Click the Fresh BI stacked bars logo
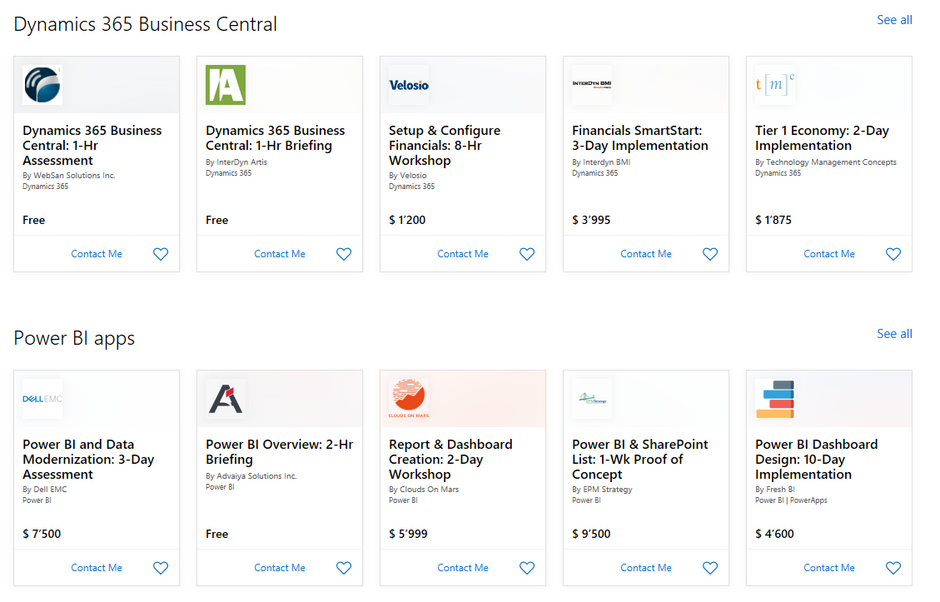The image size is (940, 602). (775, 399)
